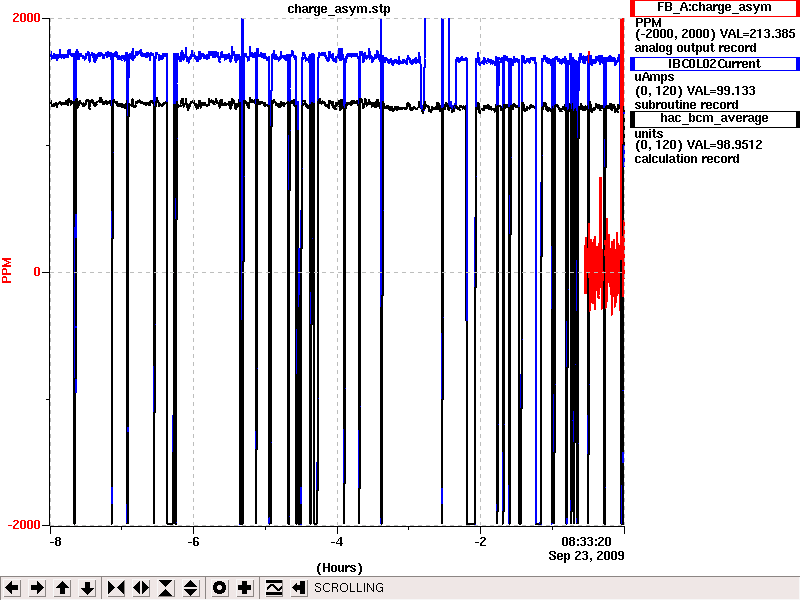Click the arrow-to-bar icon beside SCROLLING
This screenshot has width=800, height=600.
[x=299, y=588]
